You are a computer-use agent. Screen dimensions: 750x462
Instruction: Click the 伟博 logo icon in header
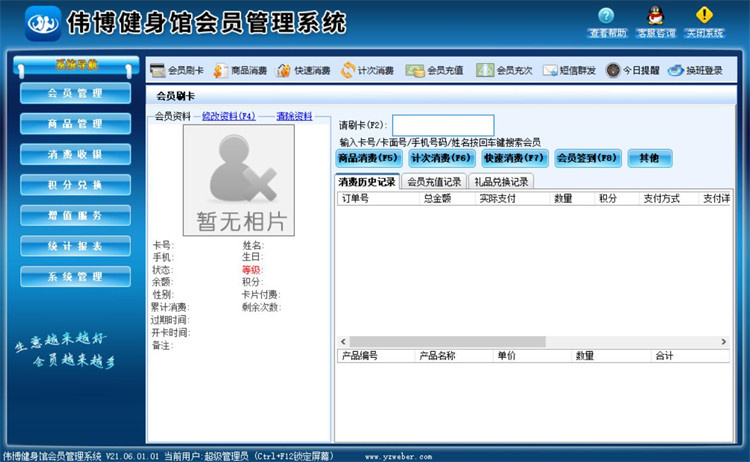tap(43, 23)
